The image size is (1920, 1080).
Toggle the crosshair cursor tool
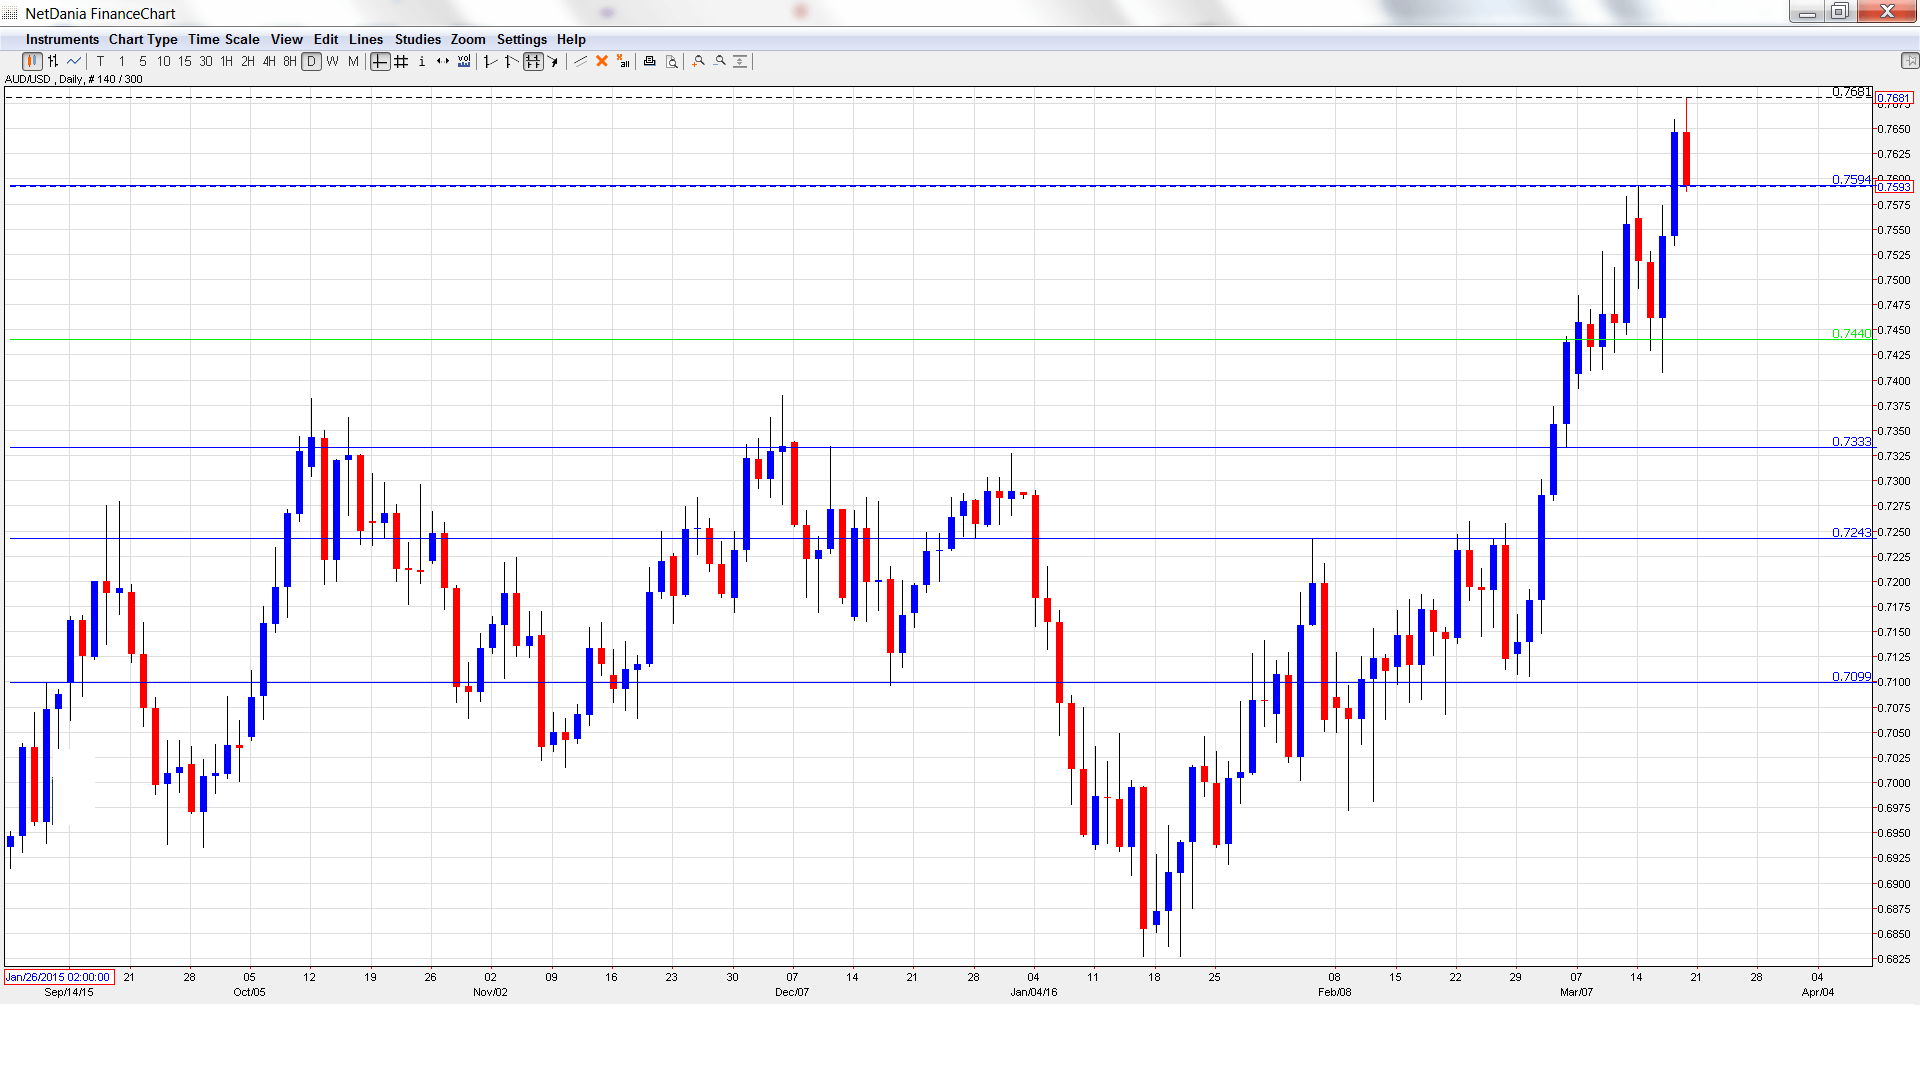380,62
